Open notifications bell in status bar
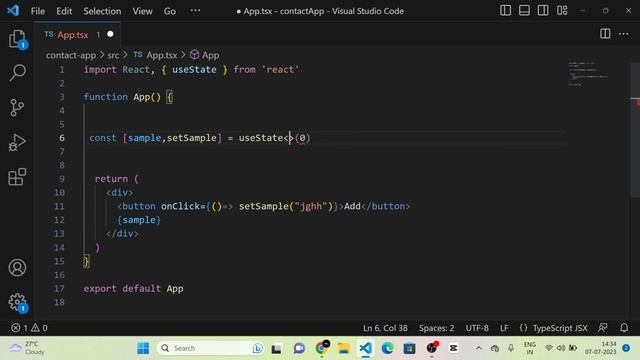This screenshot has width=640, height=360. click(x=624, y=327)
